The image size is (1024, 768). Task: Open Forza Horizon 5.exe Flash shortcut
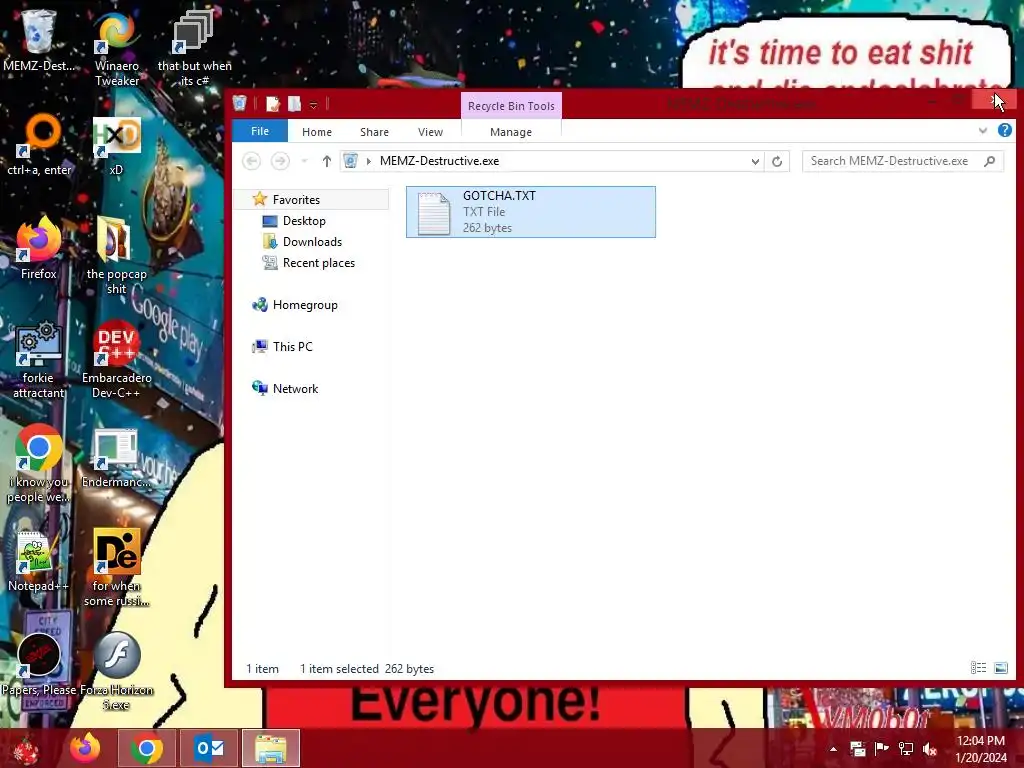click(x=116, y=670)
